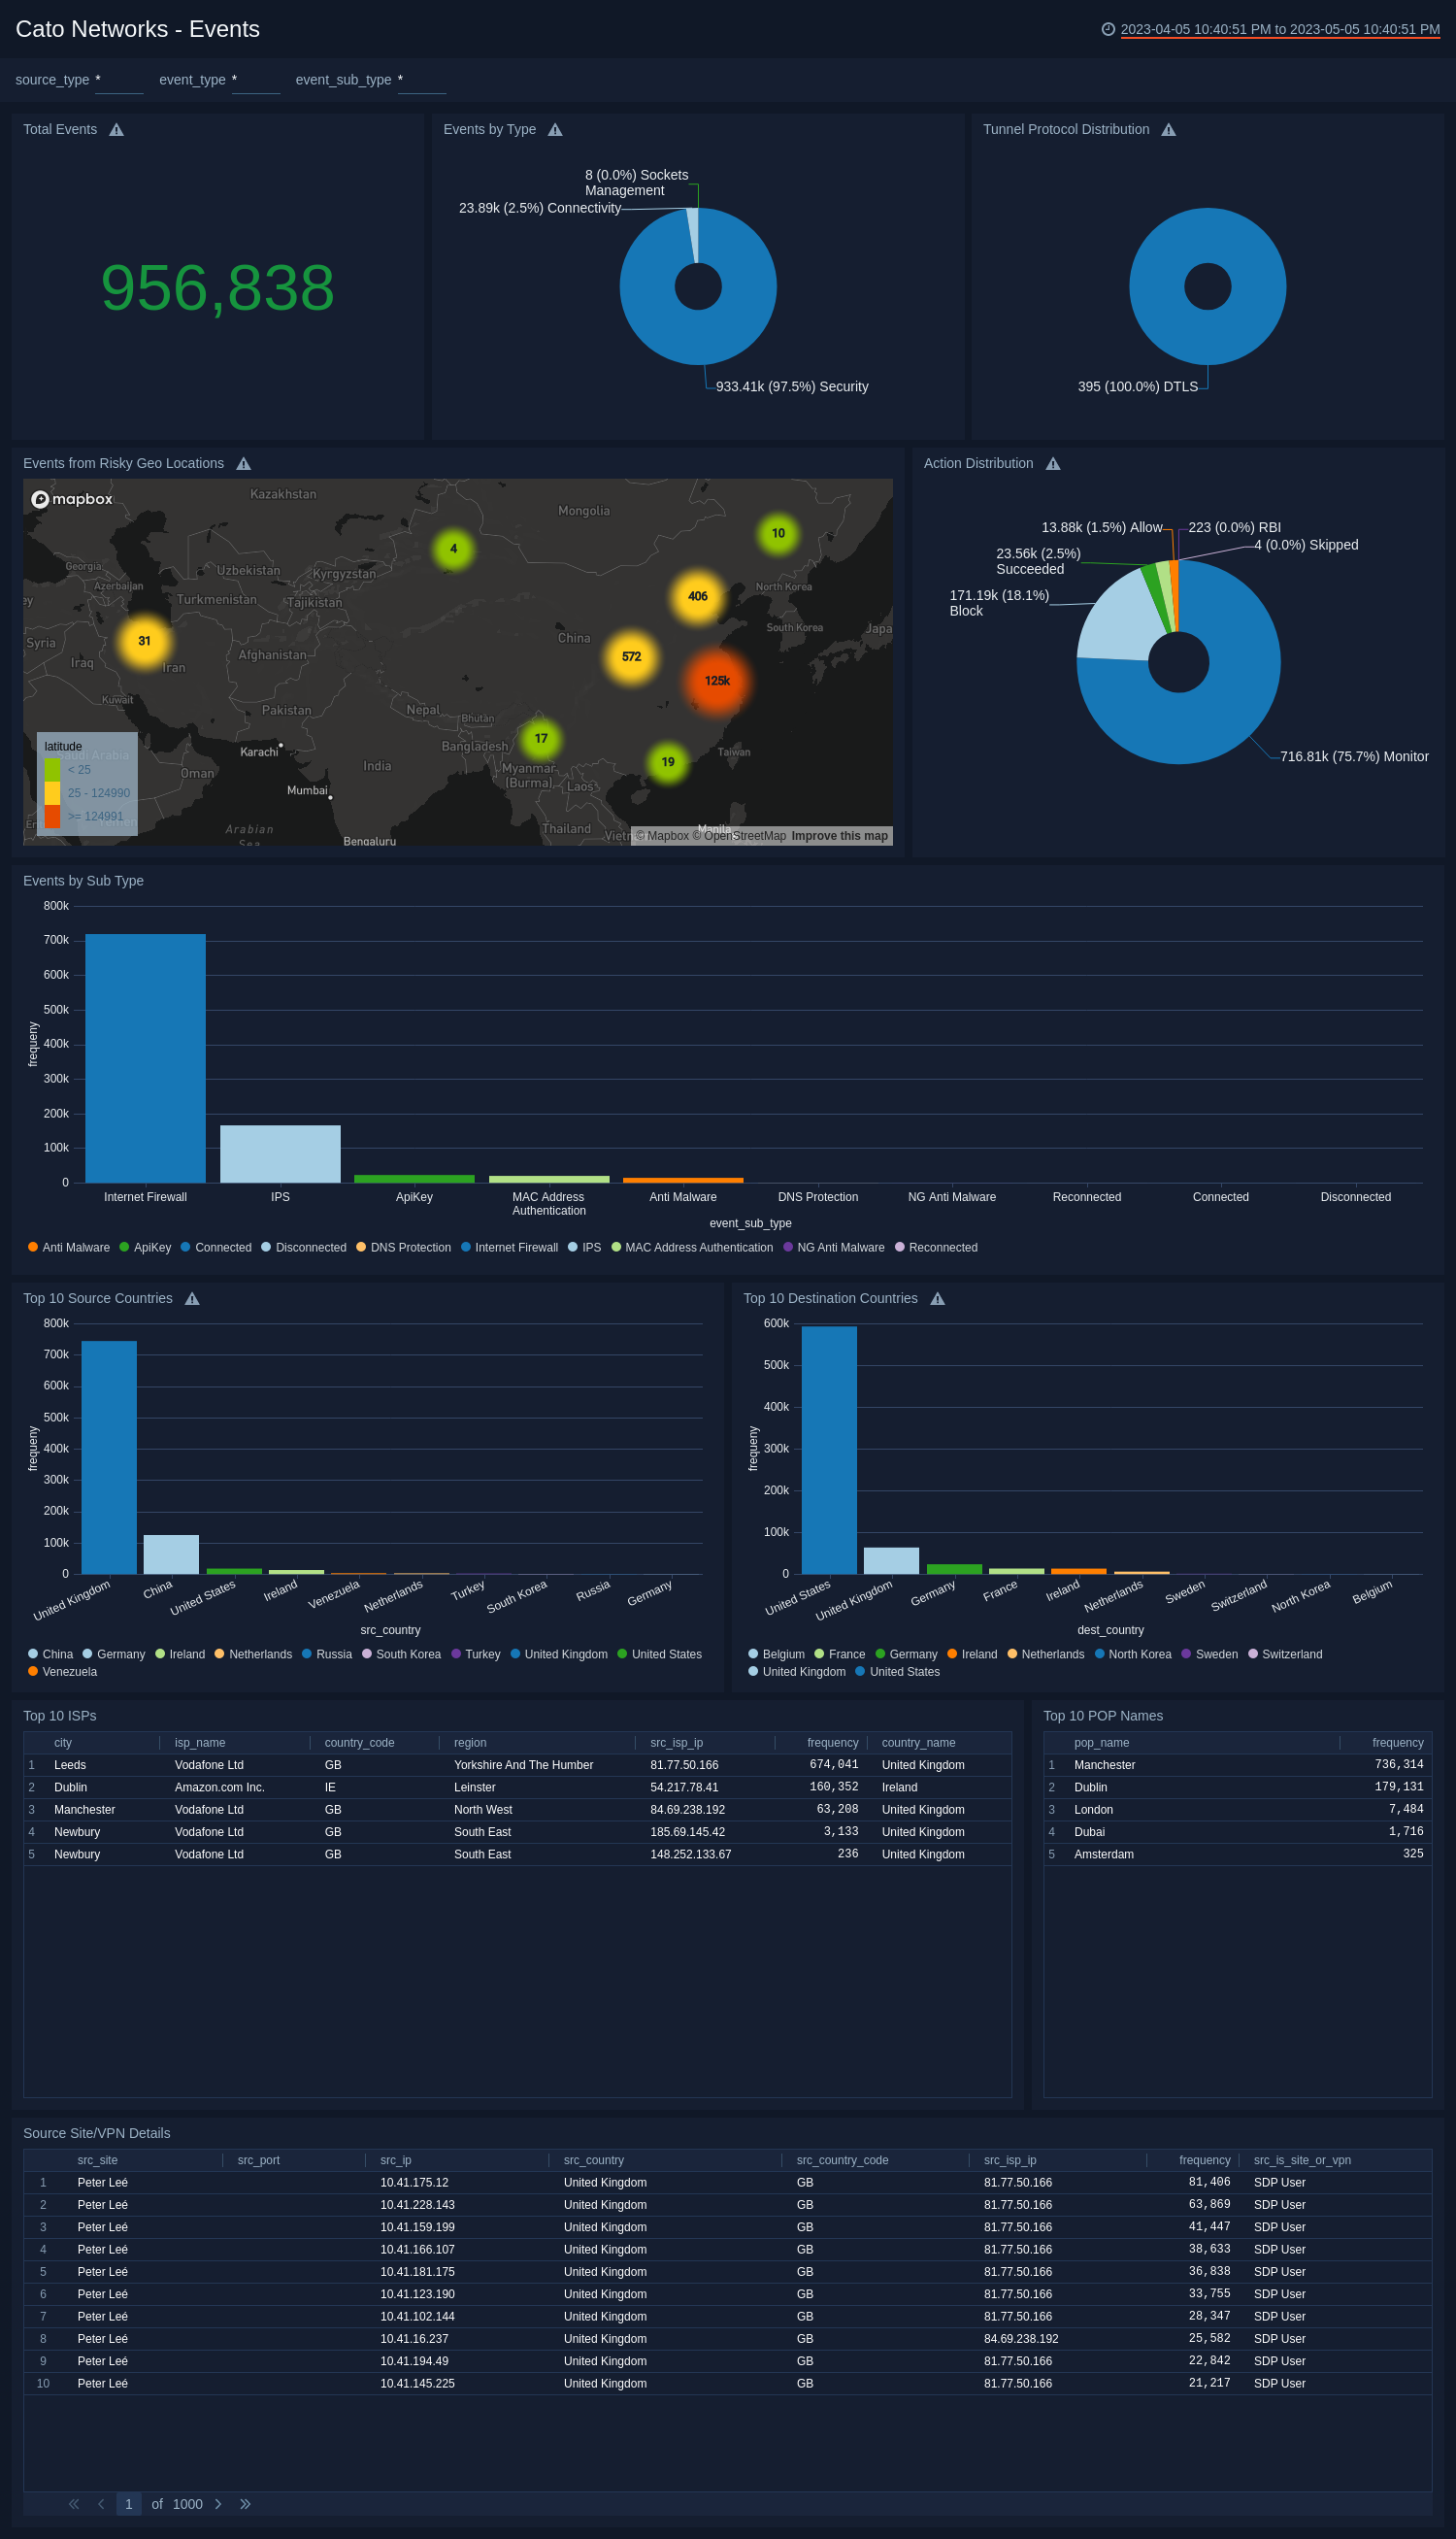Sort the Source Site table by src_country header
The image size is (1456, 2539).
[x=593, y=2160]
